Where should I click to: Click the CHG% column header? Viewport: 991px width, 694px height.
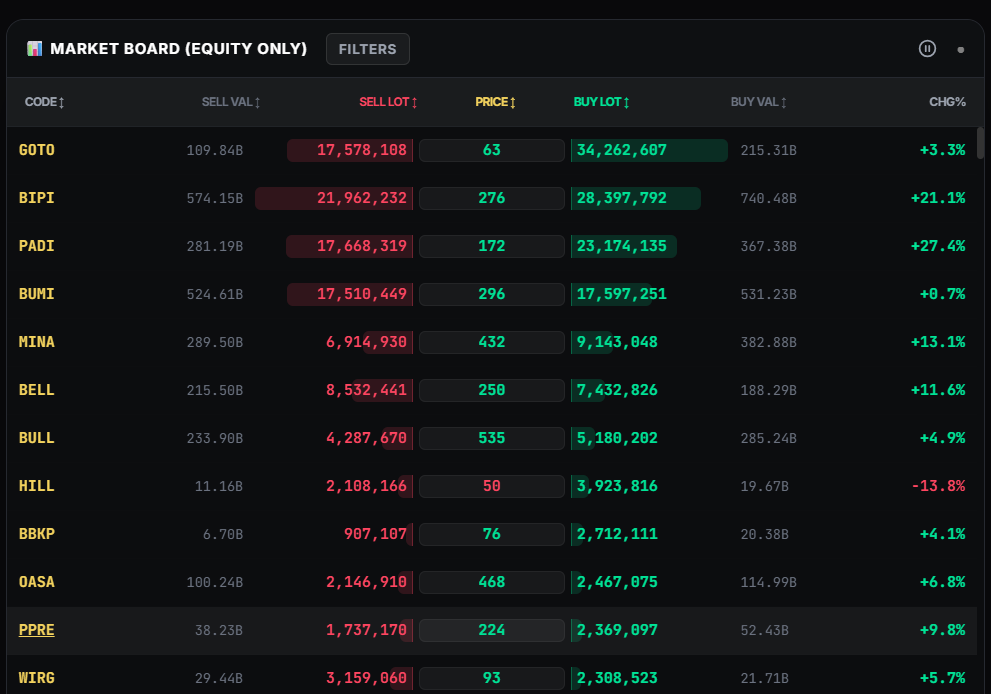click(946, 102)
